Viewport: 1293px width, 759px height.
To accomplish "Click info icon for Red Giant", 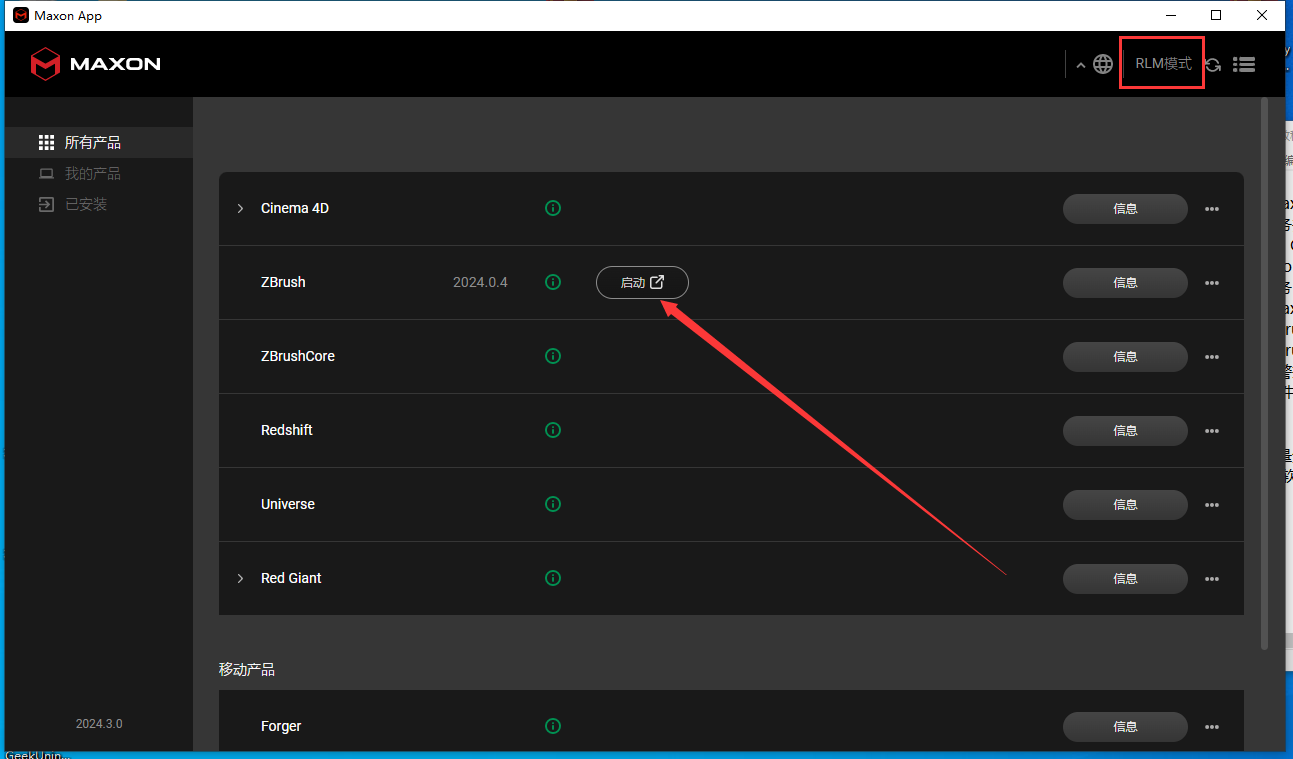I will [x=553, y=578].
